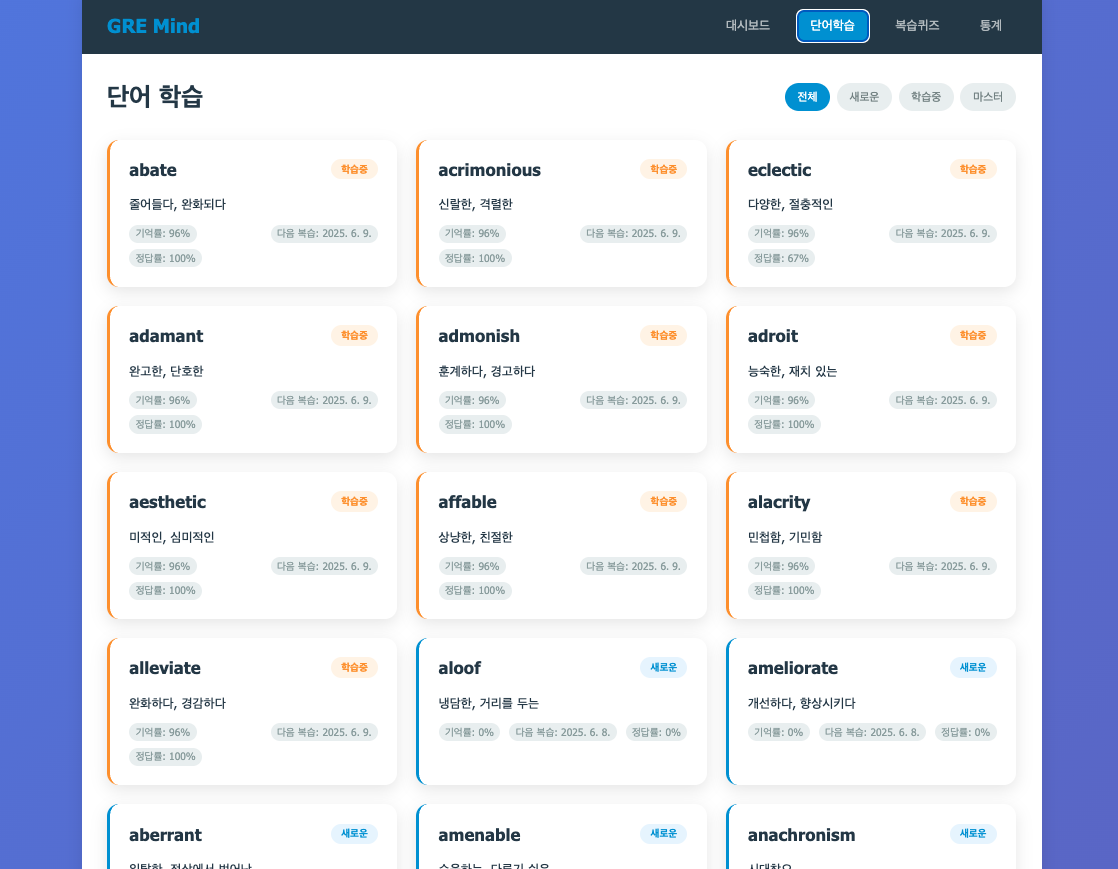Filter by 마스터 words
The height and width of the screenshot is (869, 1118).
pos(988,97)
